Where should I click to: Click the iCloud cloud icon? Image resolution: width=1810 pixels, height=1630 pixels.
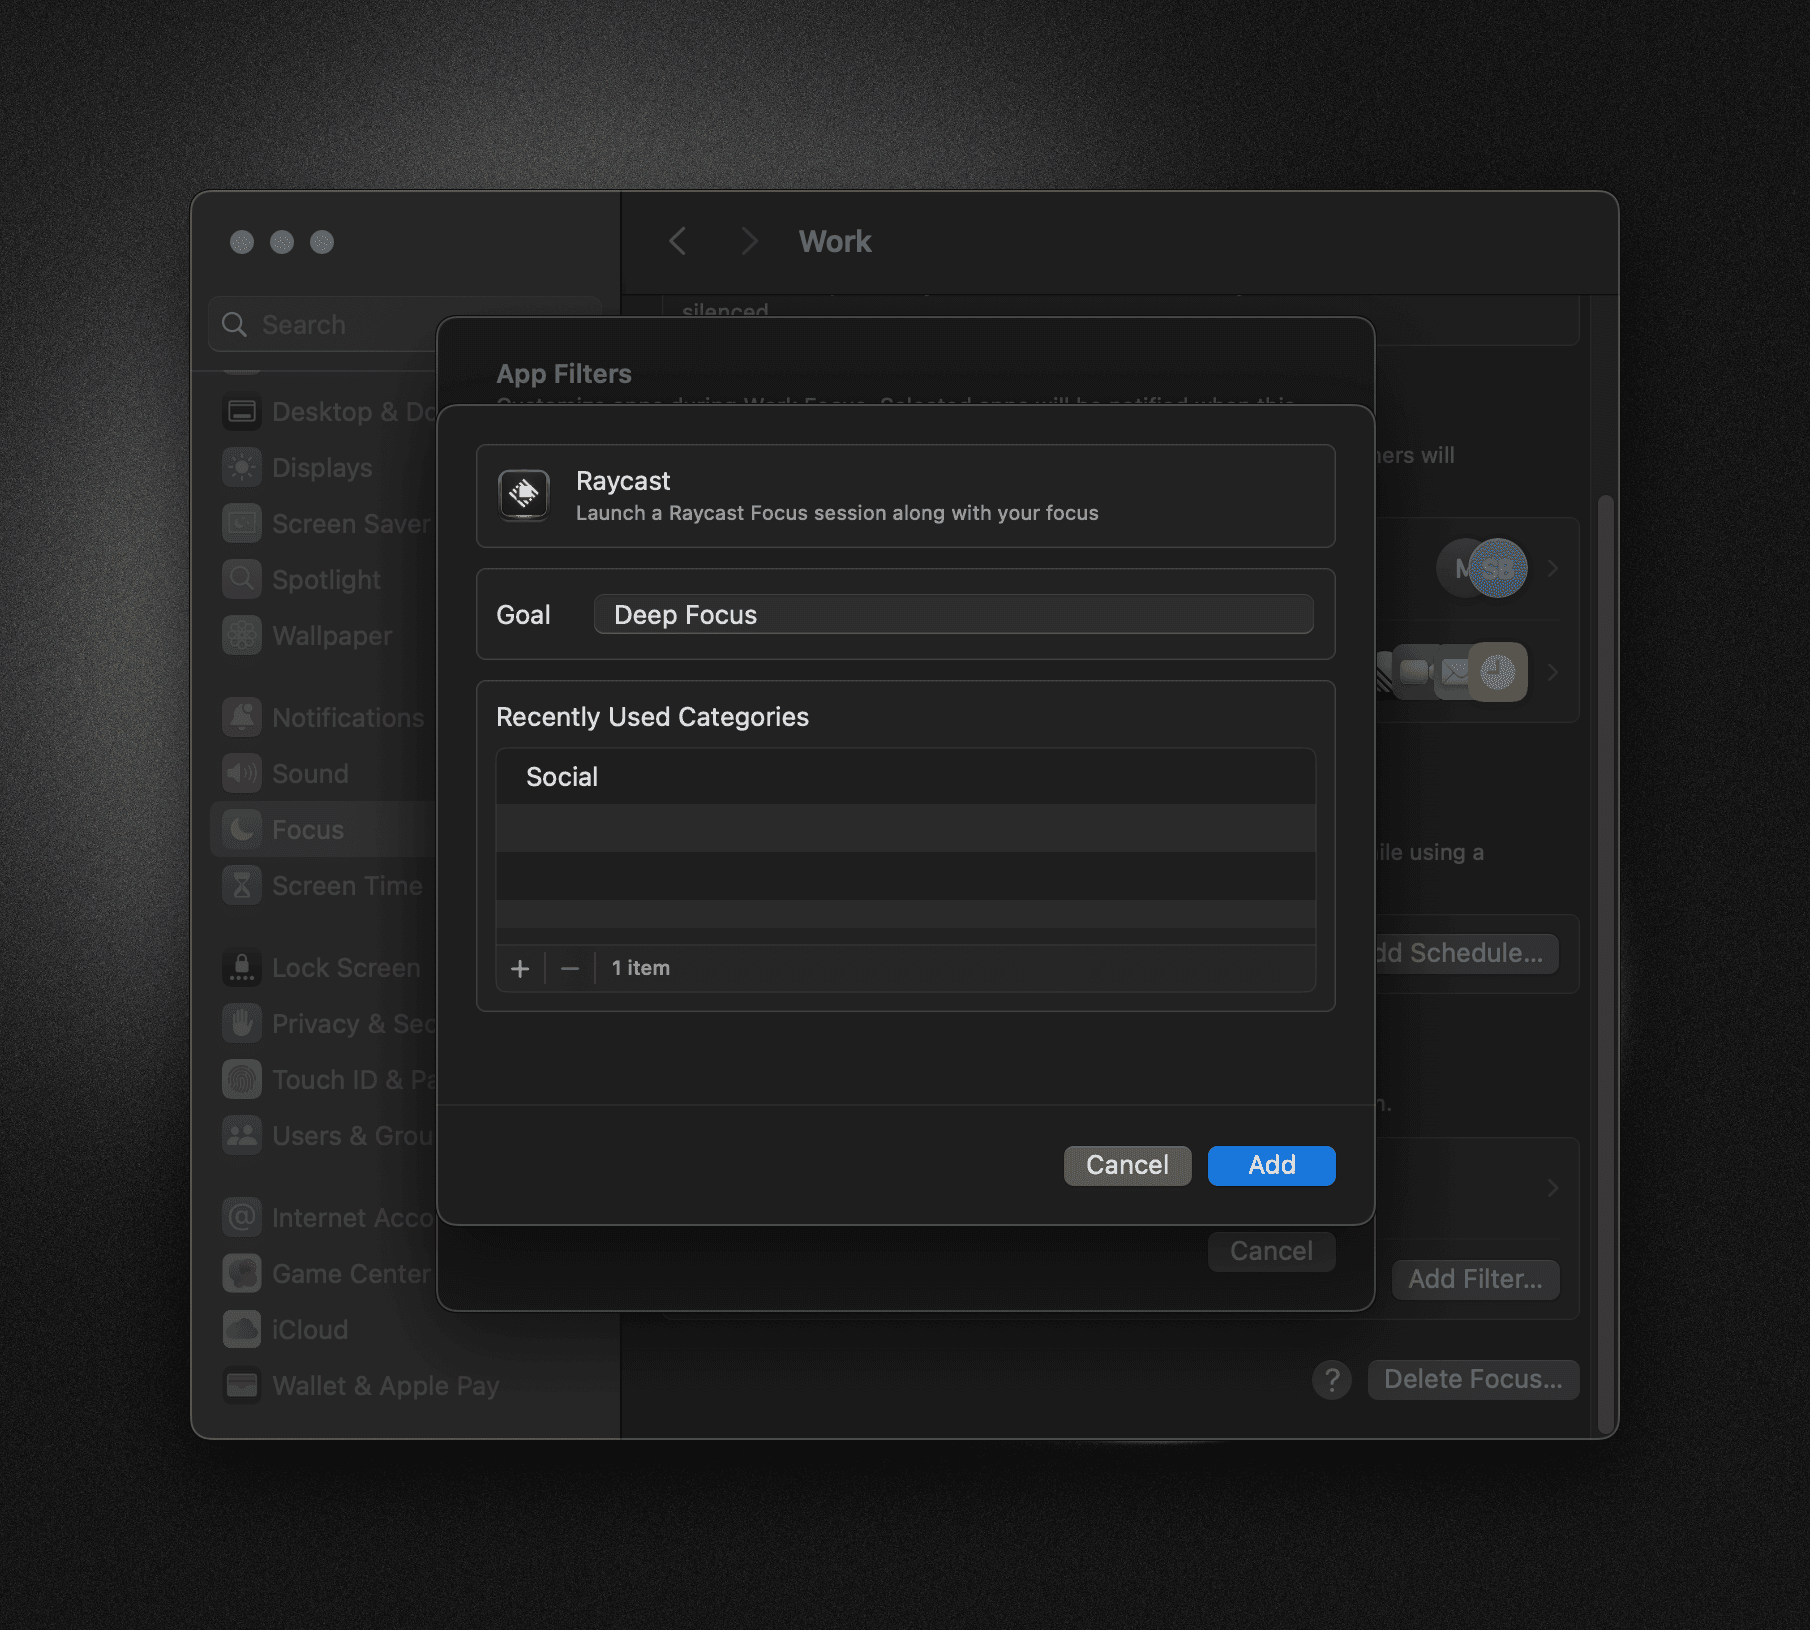point(241,1329)
